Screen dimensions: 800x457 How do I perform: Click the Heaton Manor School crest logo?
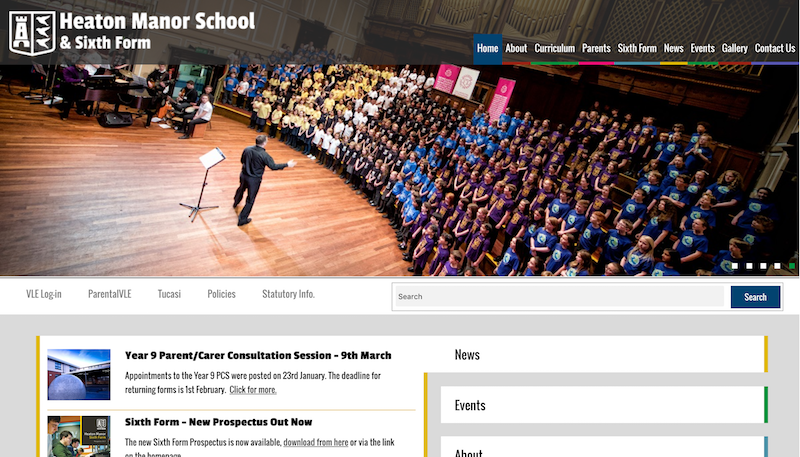coord(31,31)
